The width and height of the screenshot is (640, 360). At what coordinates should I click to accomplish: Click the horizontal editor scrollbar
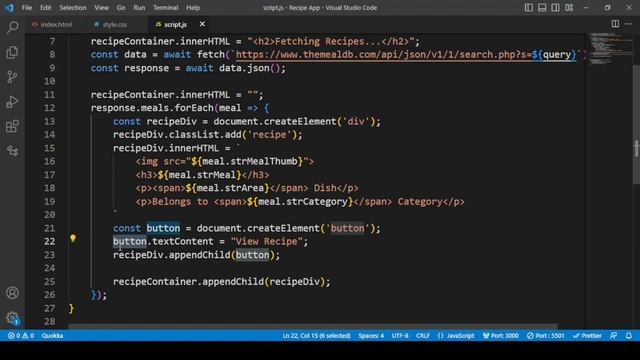coord(312,327)
